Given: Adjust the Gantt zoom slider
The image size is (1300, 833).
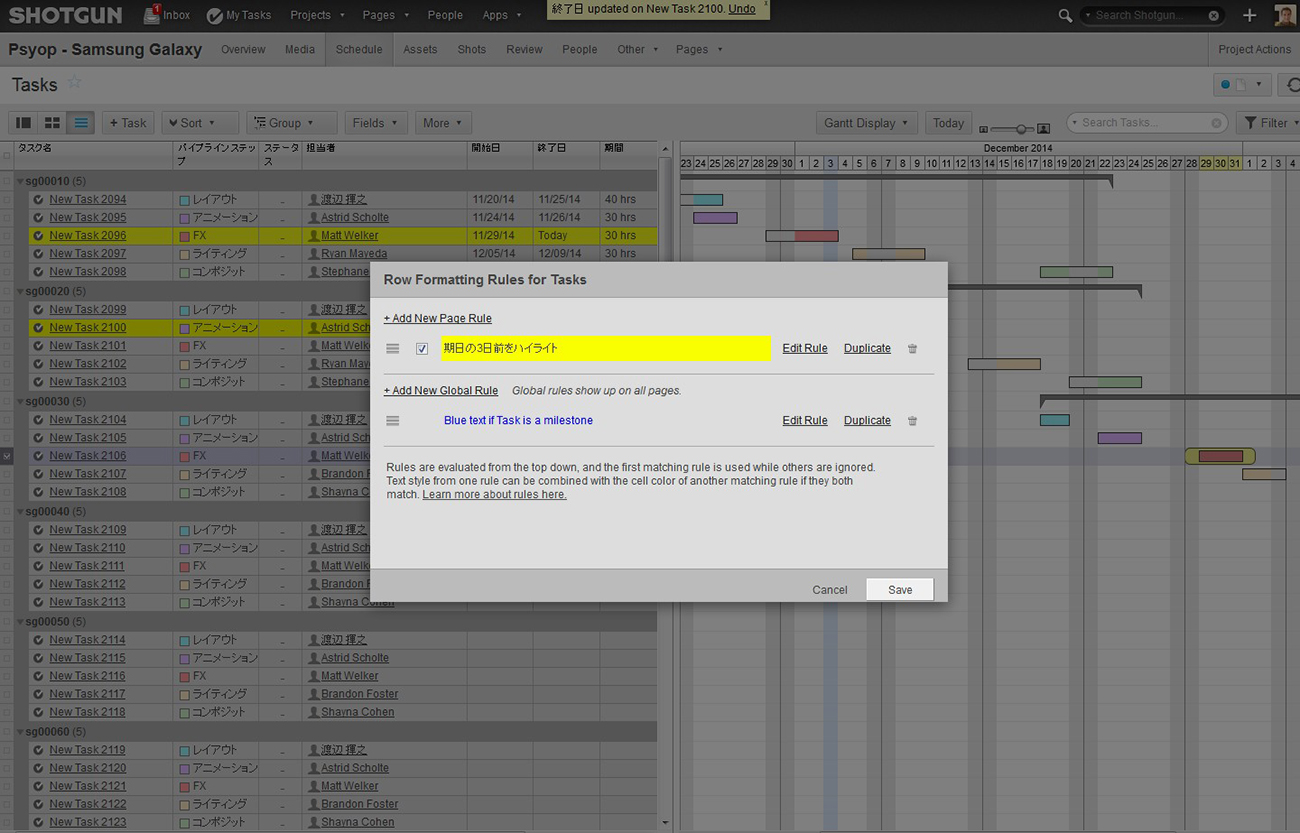Looking at the screenshot, I should pos(1022,129).
